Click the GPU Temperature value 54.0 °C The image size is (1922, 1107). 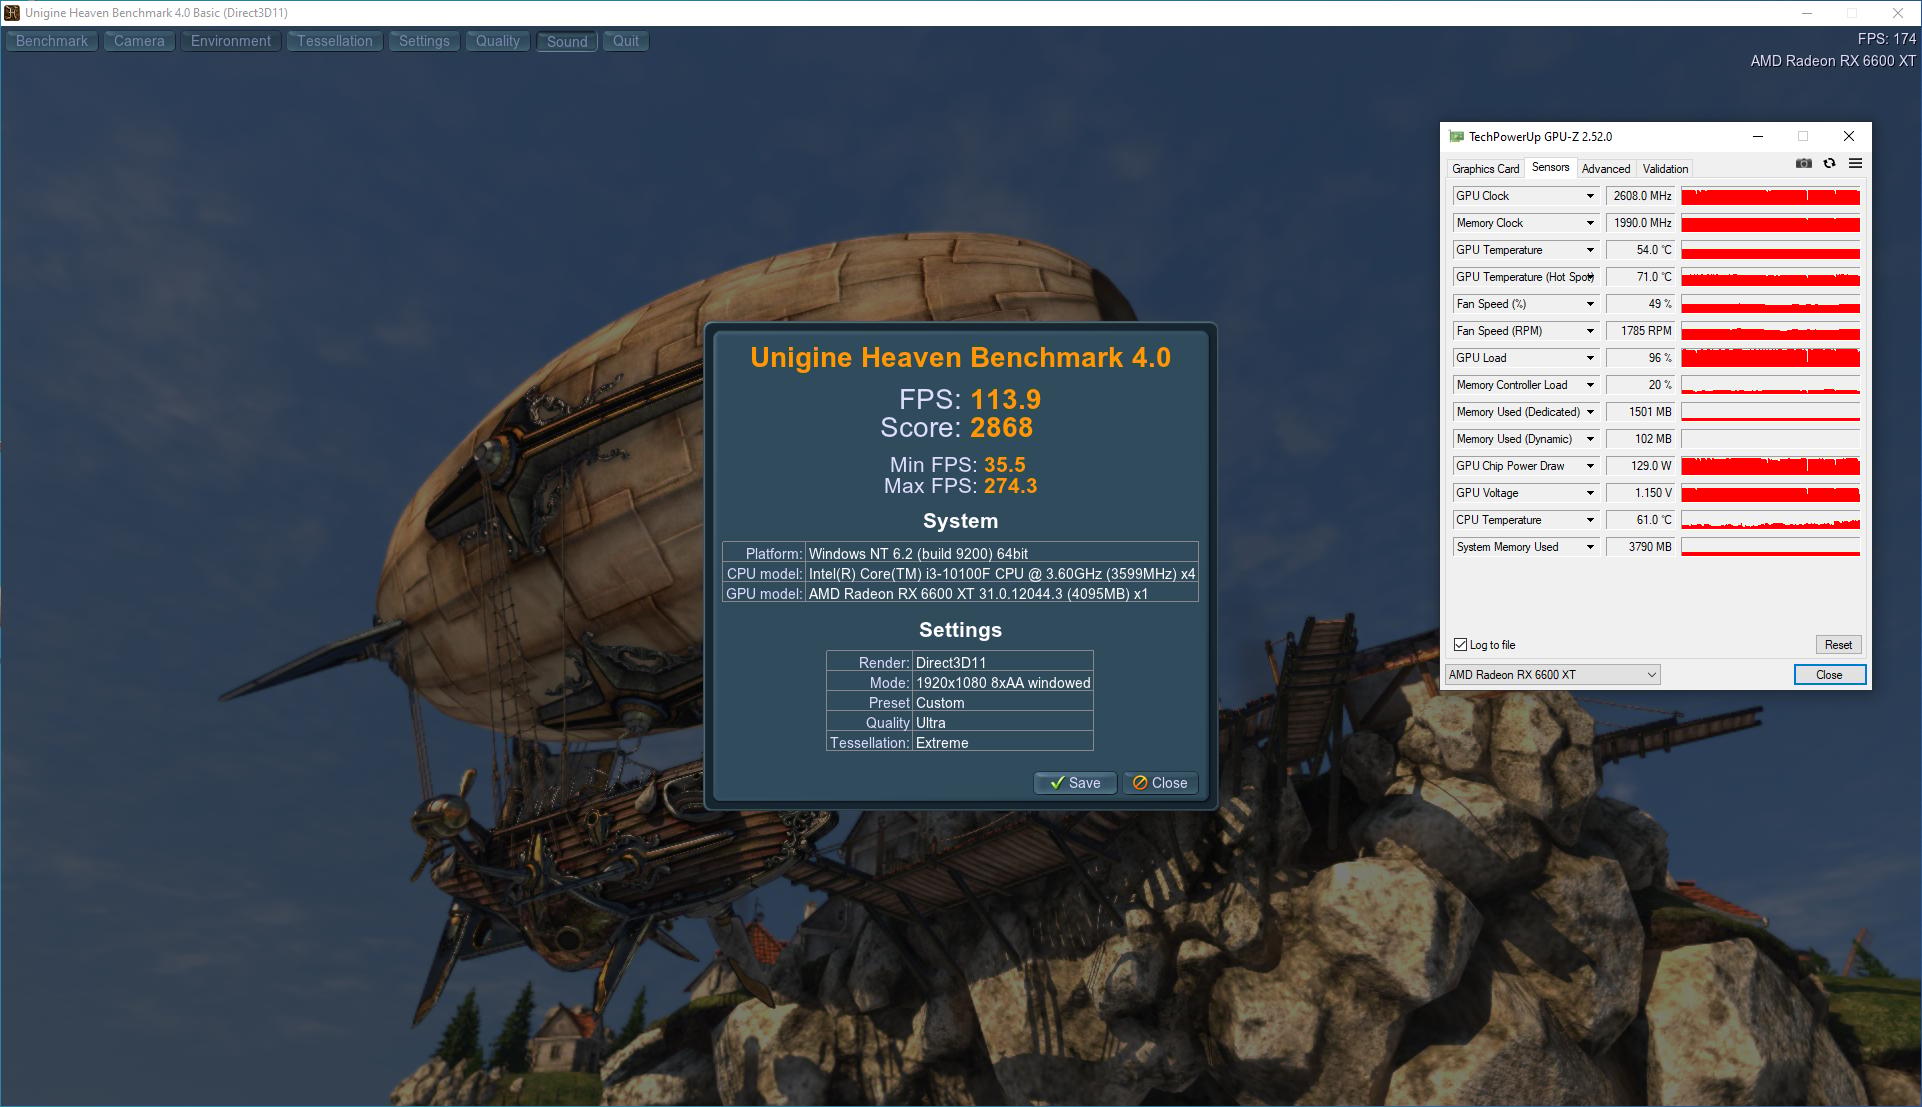pos(1640,250)
